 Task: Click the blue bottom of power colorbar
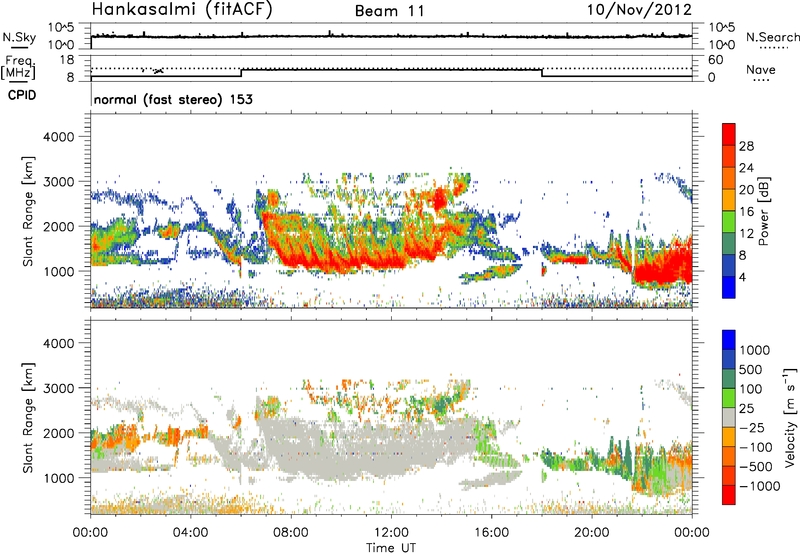click(x=729, y=288)
